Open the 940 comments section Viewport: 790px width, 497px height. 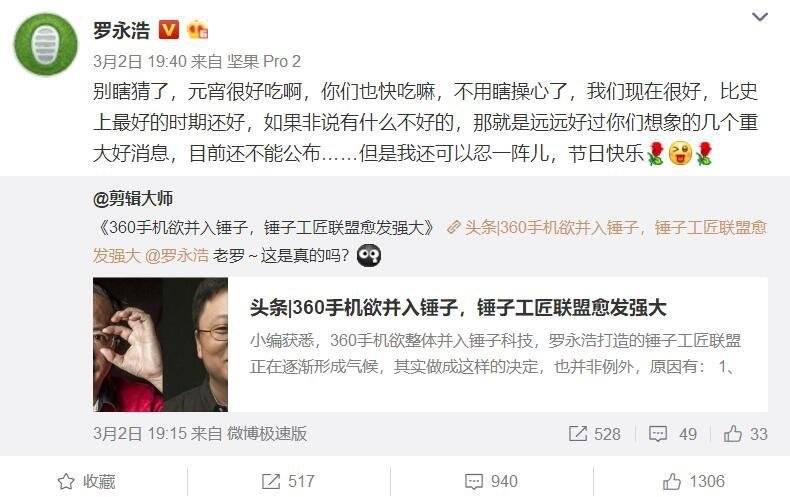pyautogui.click(x=491, y=481)
